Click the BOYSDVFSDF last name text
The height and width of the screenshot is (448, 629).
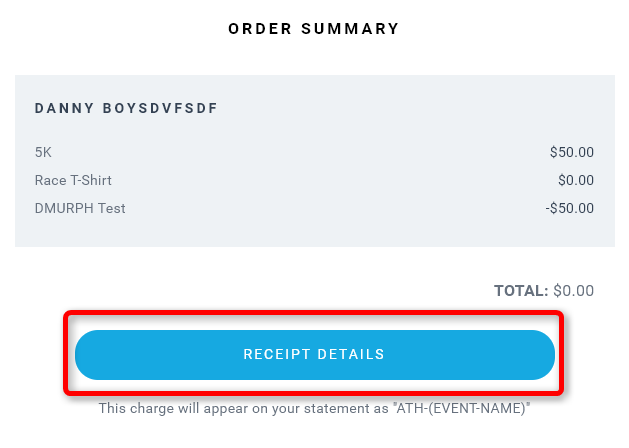[160, 108]
